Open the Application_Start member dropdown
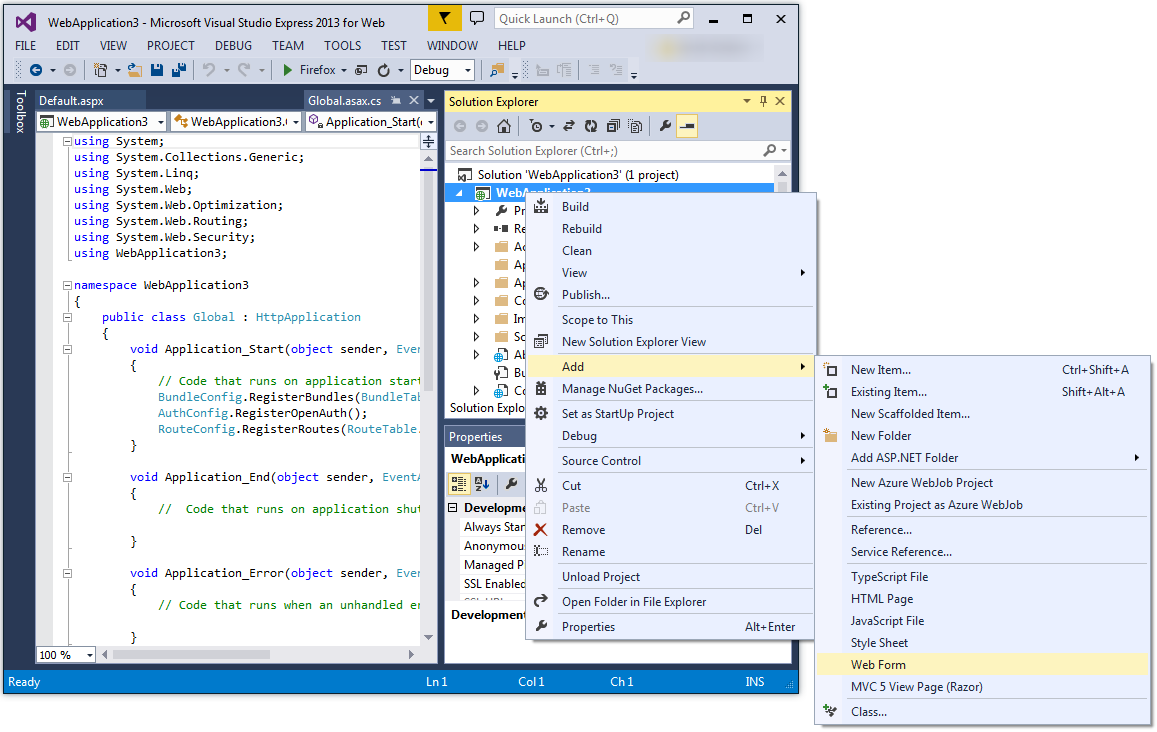The image size is (1157, 732). 430,122
